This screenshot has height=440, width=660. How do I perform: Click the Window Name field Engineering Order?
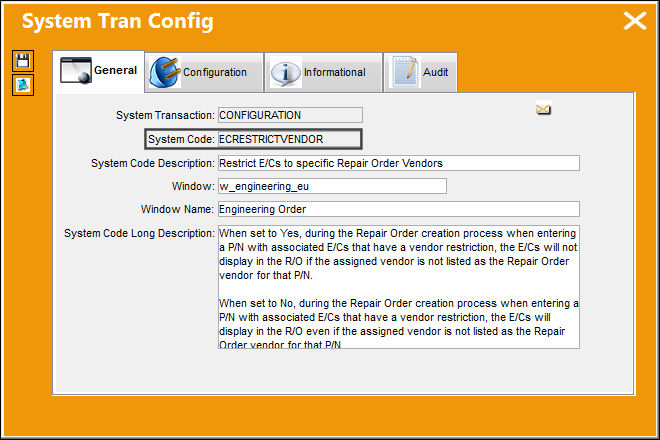coord(399,209)
